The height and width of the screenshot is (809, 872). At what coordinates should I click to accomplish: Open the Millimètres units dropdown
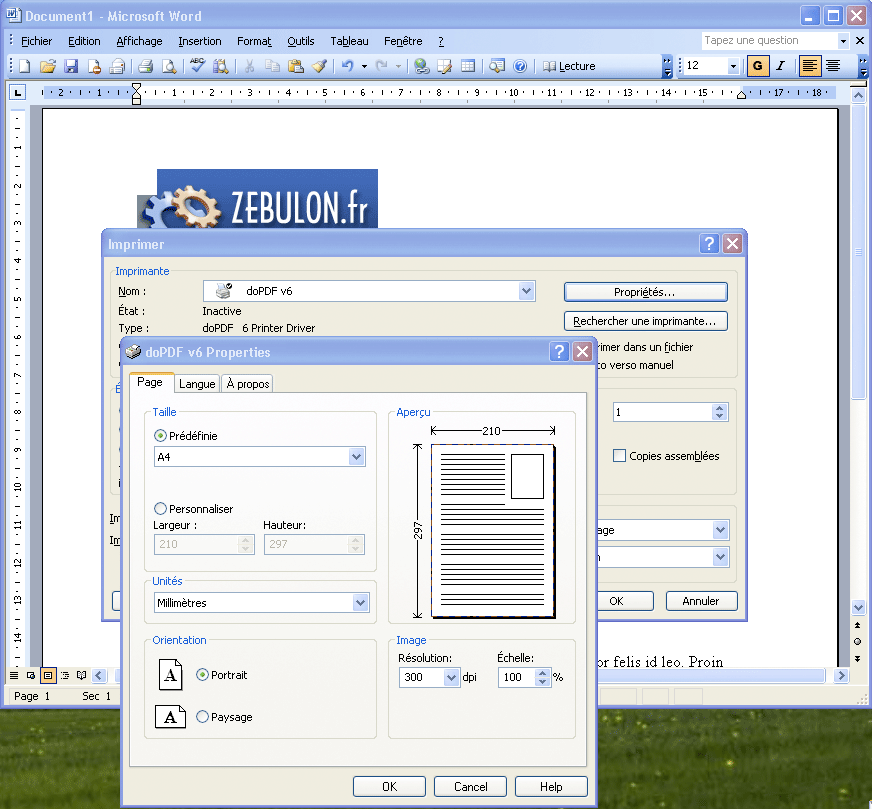360,603
